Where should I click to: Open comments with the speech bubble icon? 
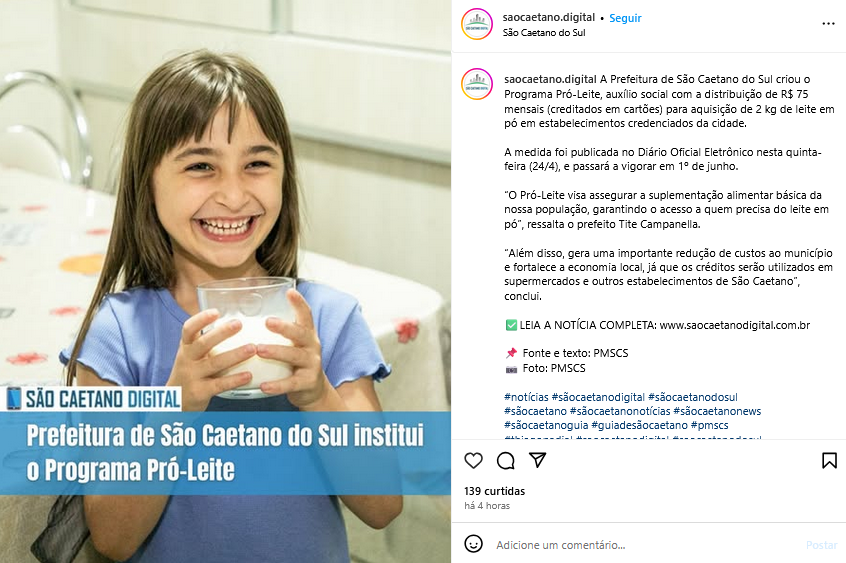click(506, 460)
